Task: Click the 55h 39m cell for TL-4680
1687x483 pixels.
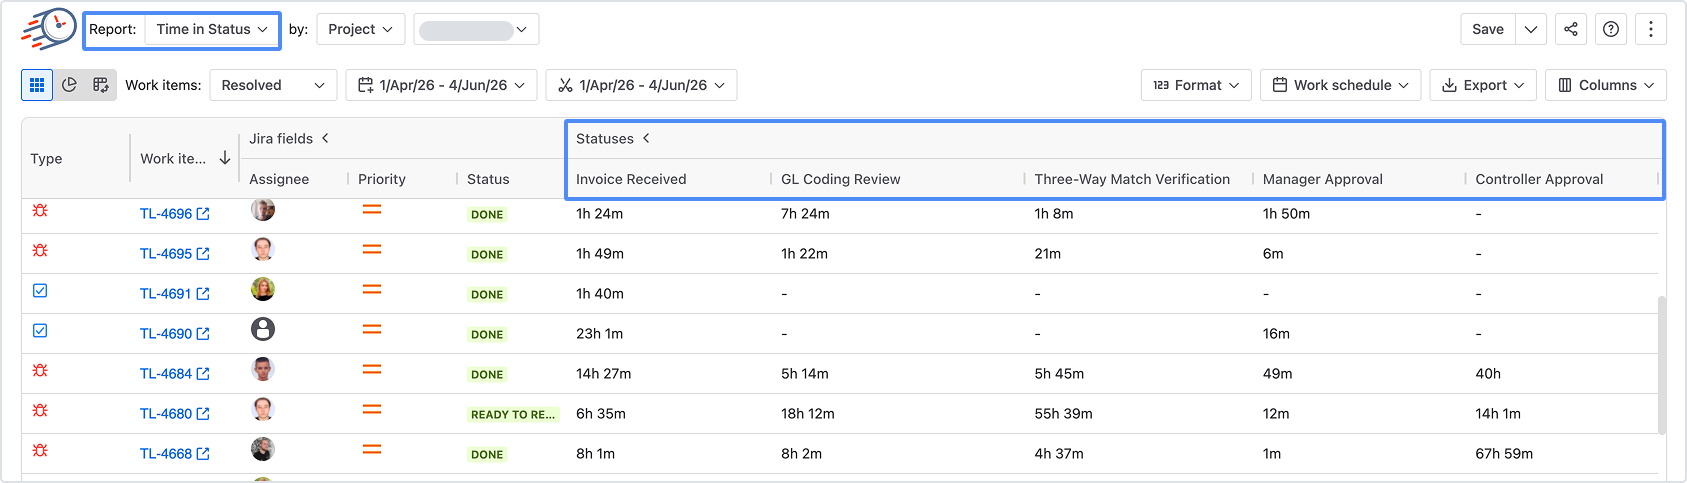Action: tap(1063, 414)
